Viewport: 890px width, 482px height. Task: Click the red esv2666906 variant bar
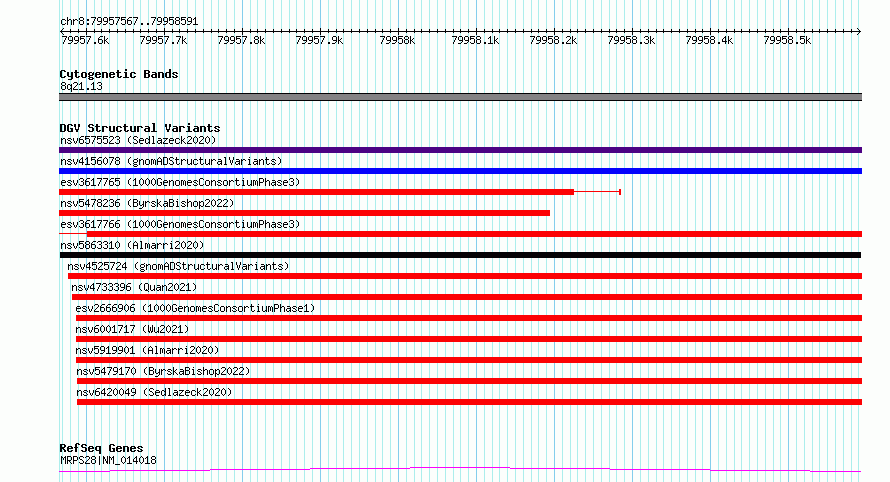[469, 318]
